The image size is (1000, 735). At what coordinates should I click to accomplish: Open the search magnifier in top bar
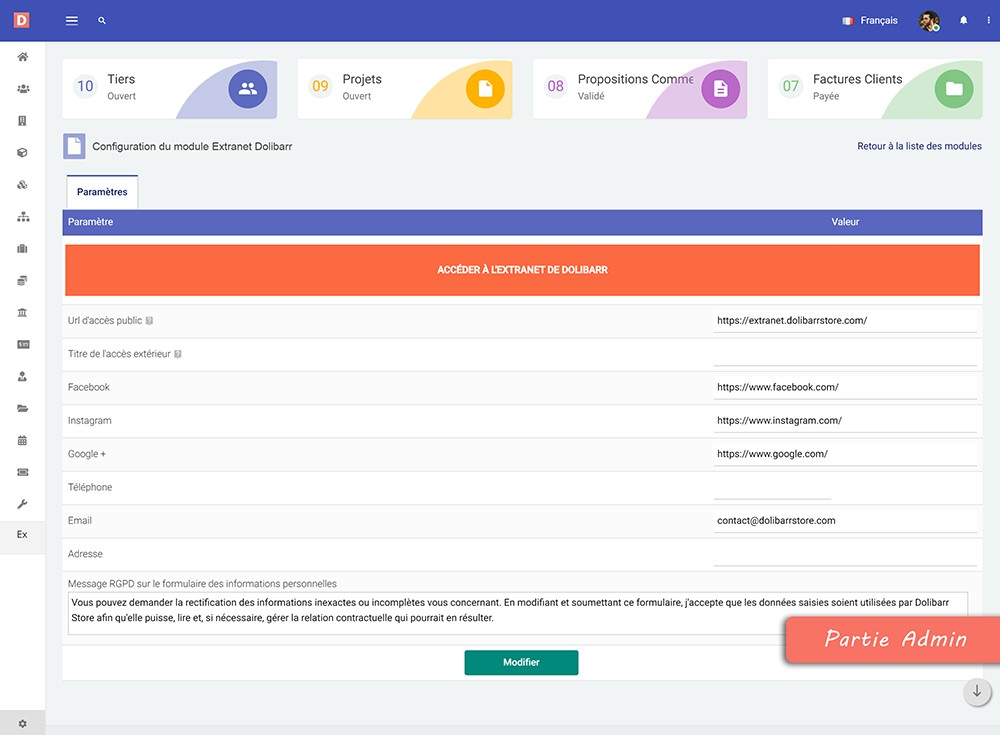[x=101, y=20]
